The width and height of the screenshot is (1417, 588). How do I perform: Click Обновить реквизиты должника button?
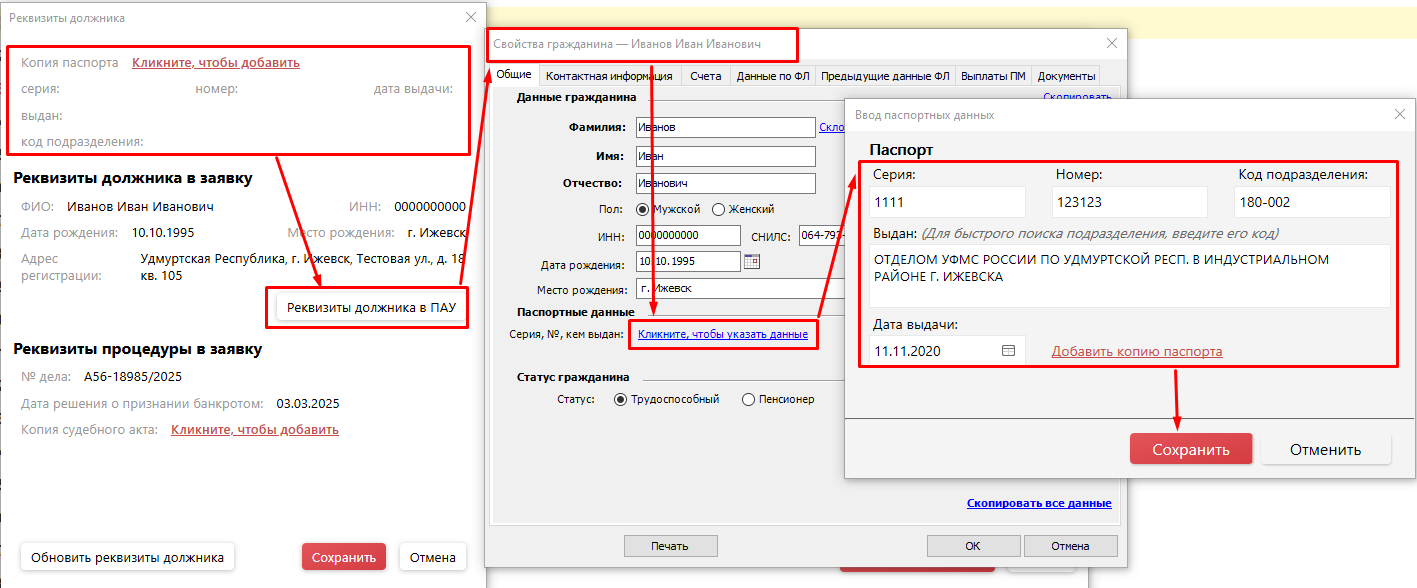tap(127, 557)
